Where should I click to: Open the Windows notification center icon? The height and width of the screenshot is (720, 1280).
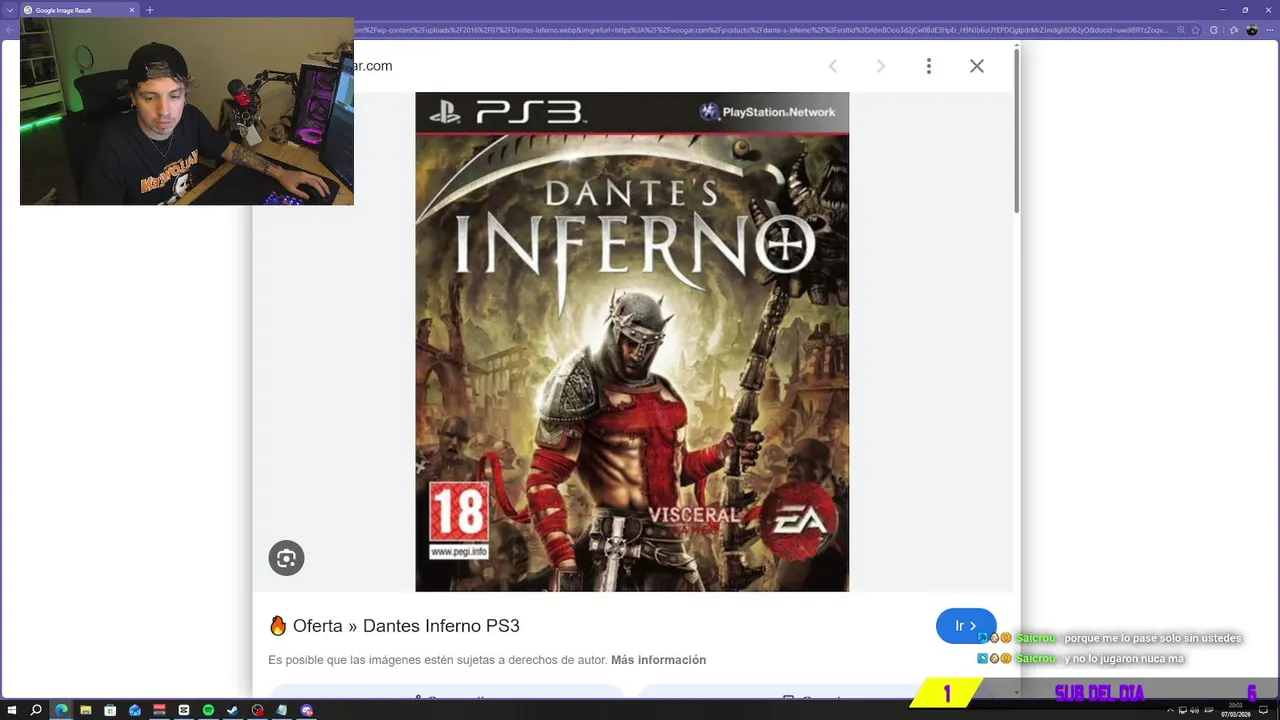point(1263,710)
